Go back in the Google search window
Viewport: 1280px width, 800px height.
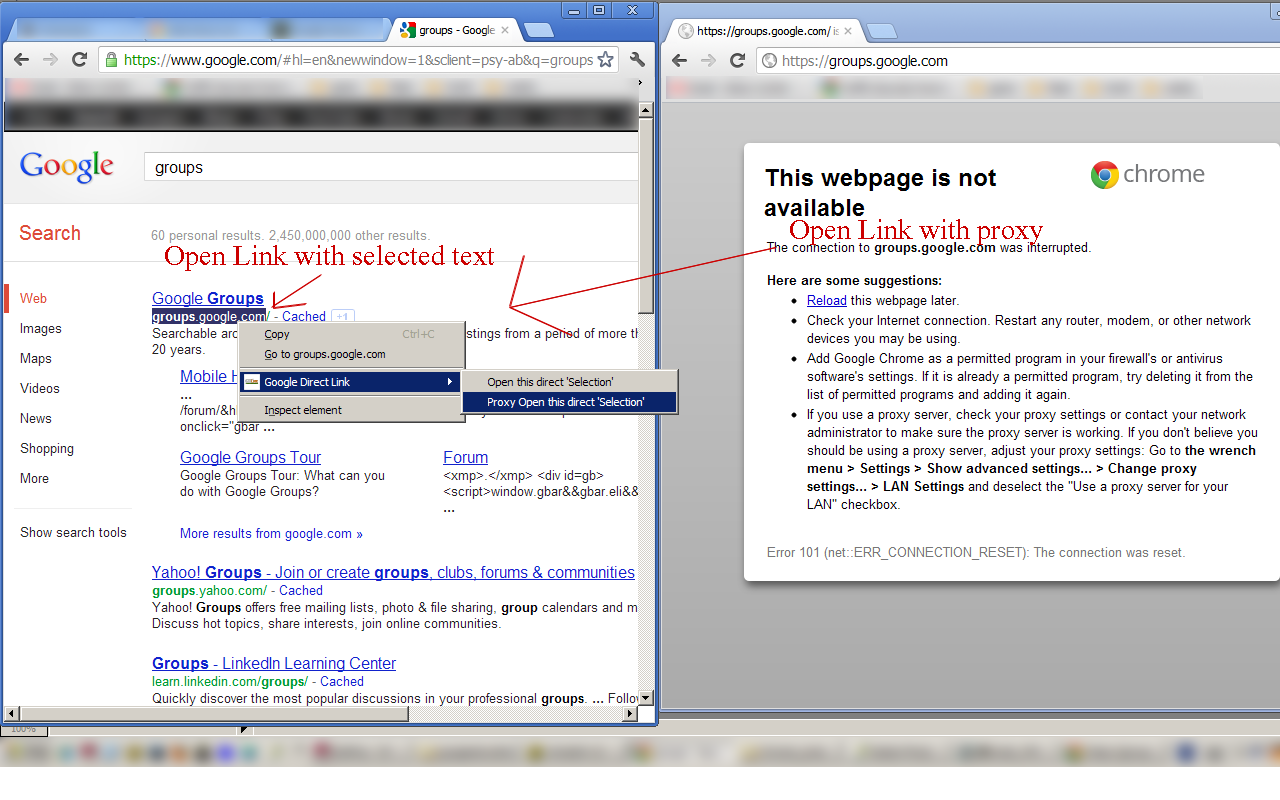tap(21, 60)
